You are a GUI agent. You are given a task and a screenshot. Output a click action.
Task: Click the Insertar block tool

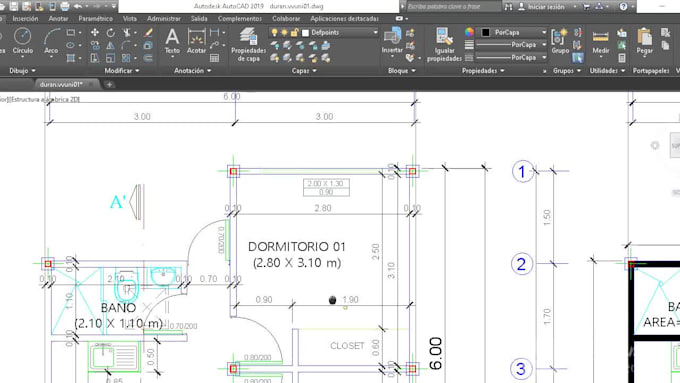(x=392, y=40)
